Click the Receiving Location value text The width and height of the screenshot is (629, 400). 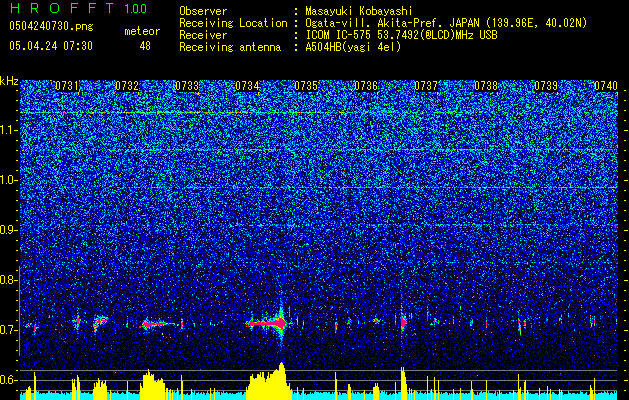[446, 23]
